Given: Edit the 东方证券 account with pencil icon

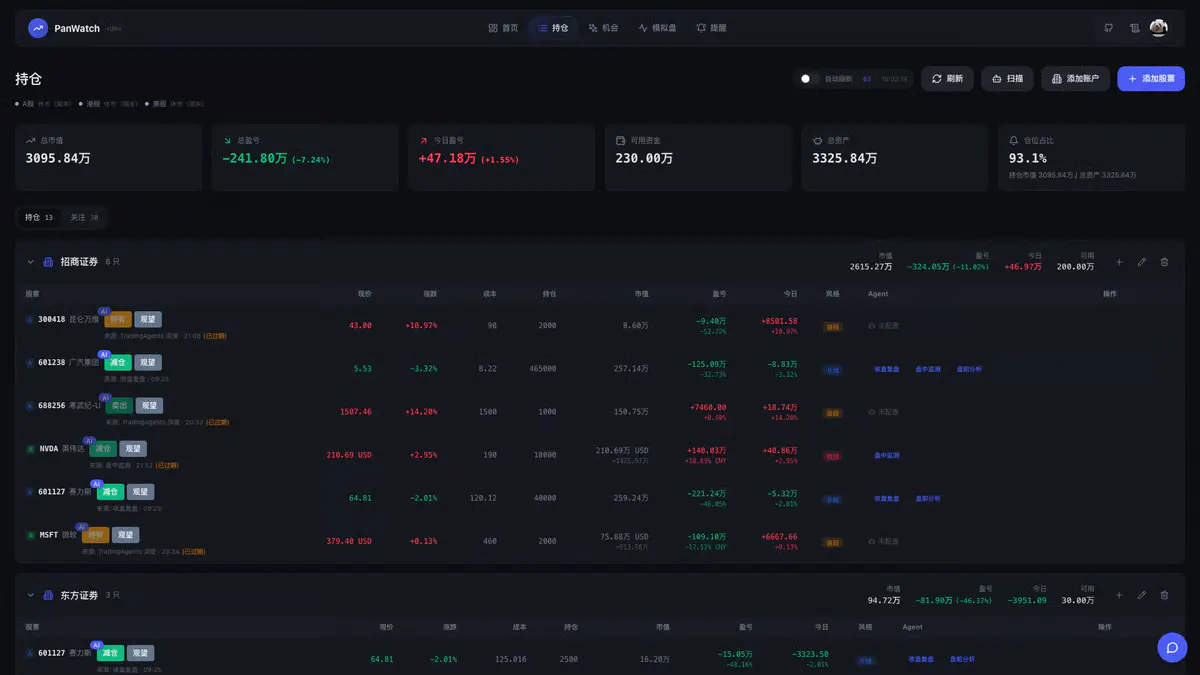Looking at the screenshot, I should [x=1142, y=595].
